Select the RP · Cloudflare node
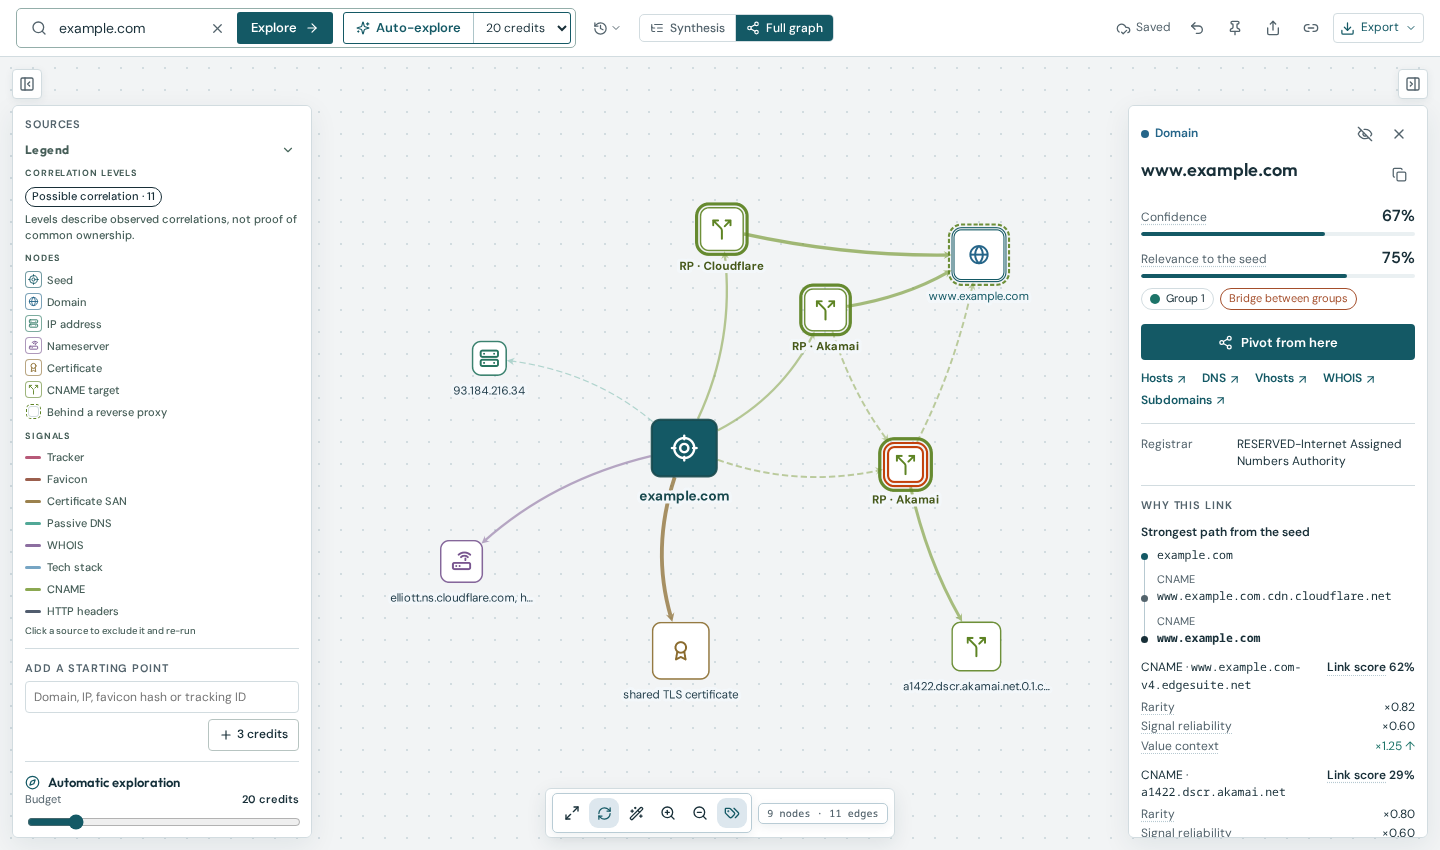This screenshot has height=850, width=1440. point(721,229)
